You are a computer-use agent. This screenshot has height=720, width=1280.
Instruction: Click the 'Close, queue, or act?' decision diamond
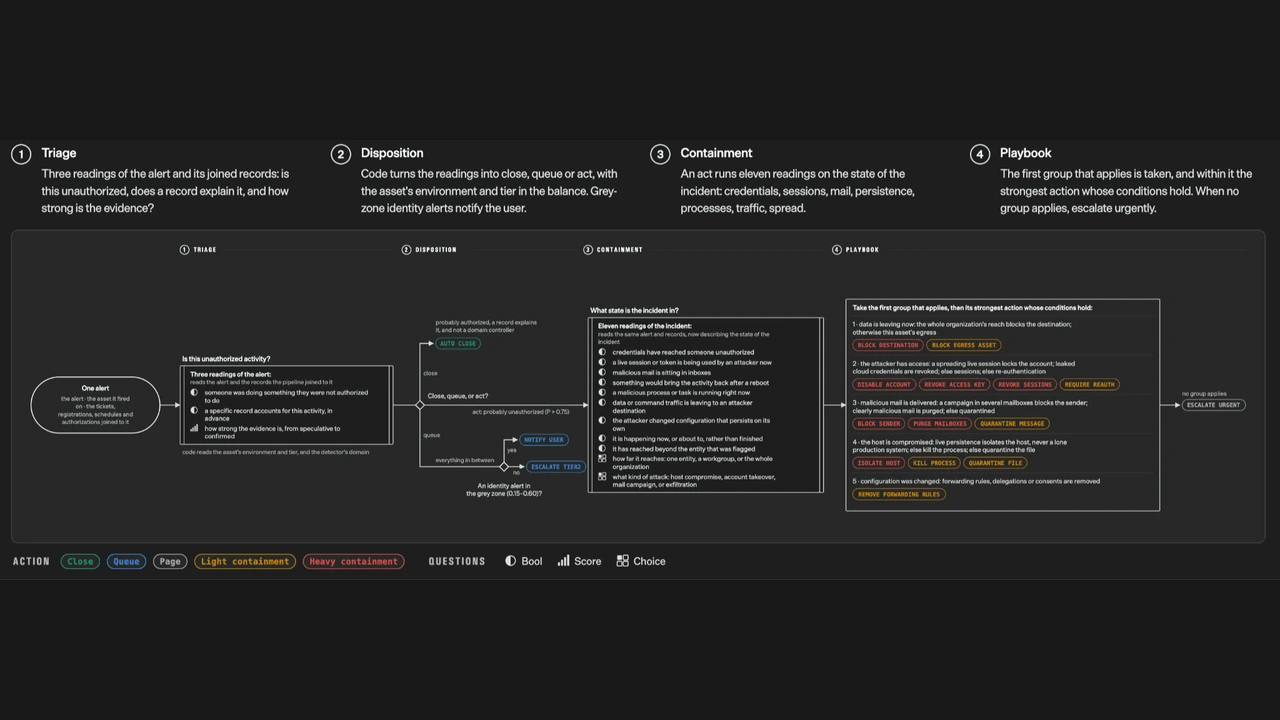pos(420,405)
